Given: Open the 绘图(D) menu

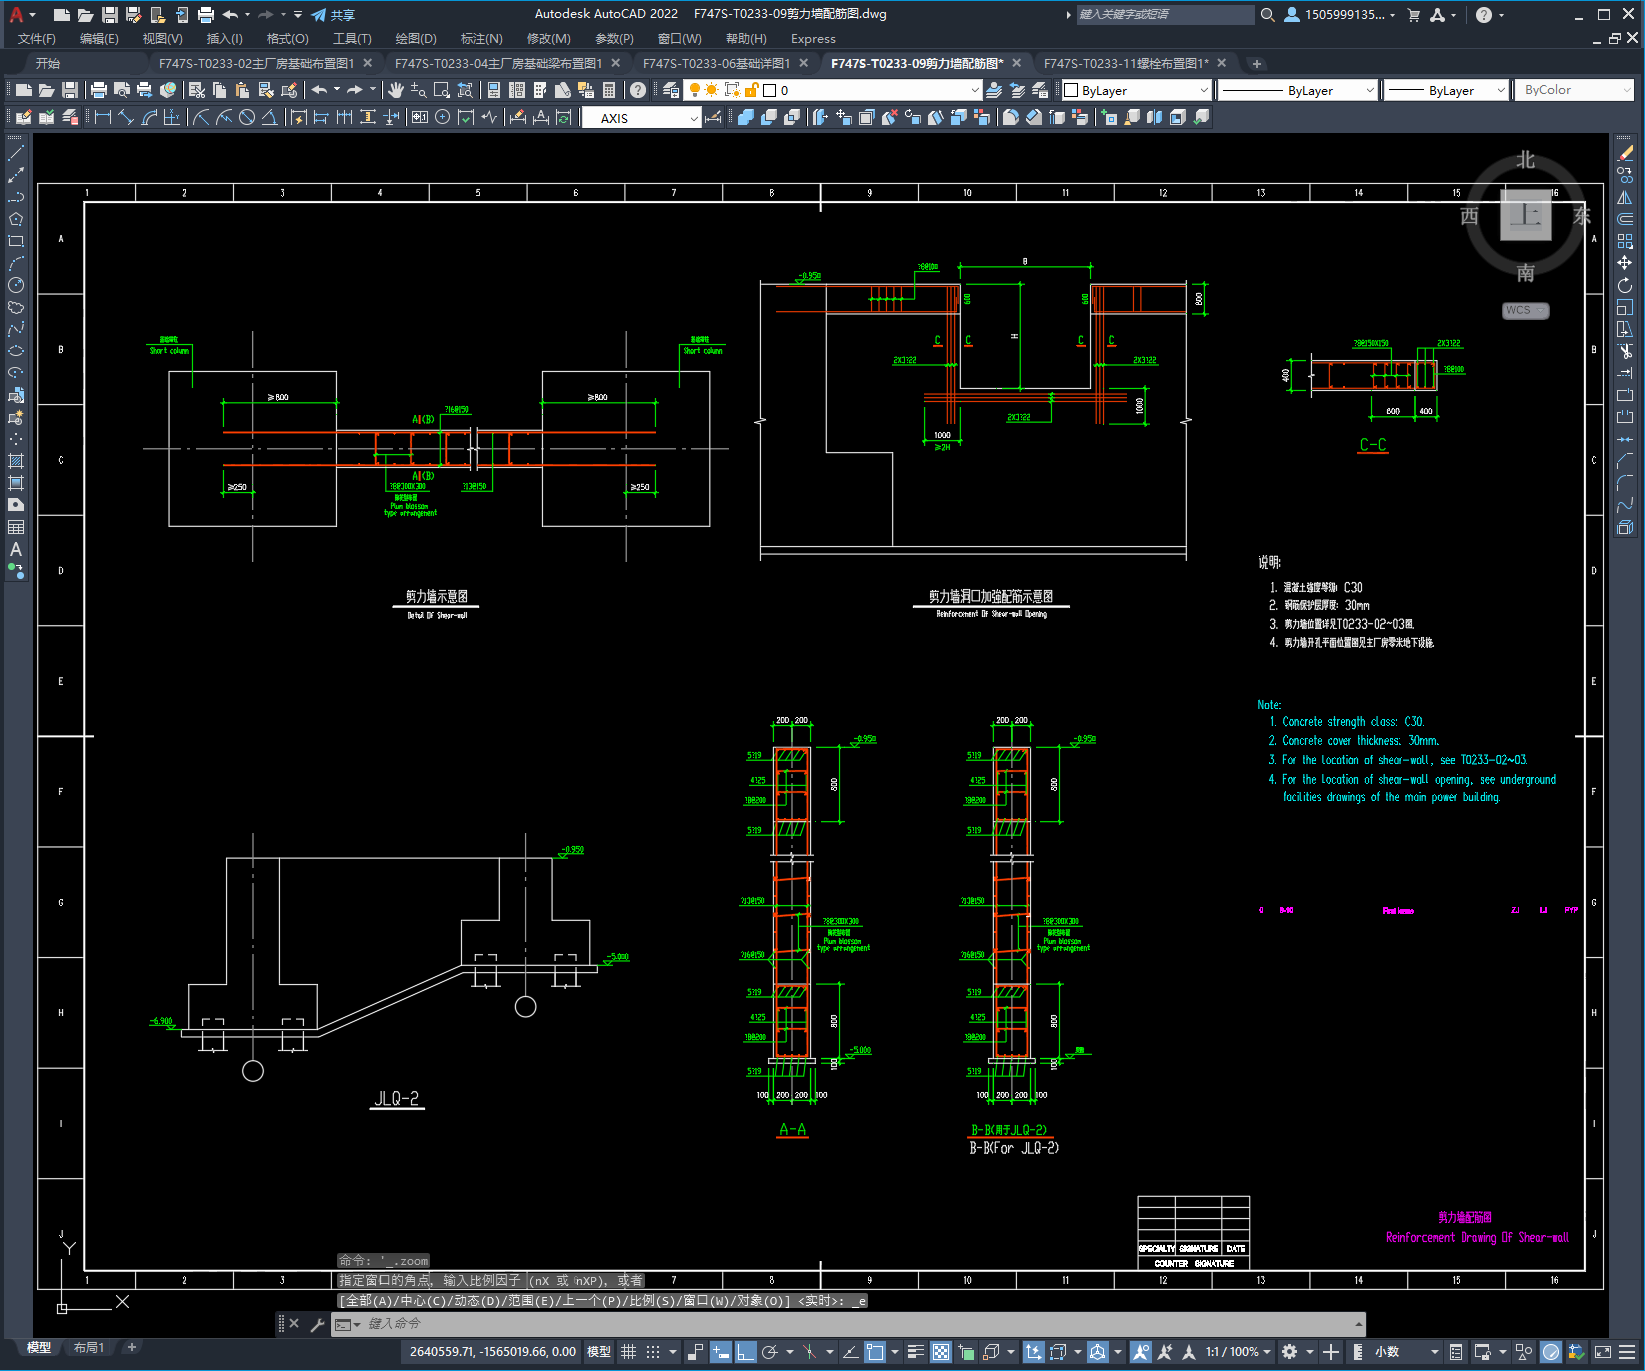Looking at the screenshot, I should point(416,39).
